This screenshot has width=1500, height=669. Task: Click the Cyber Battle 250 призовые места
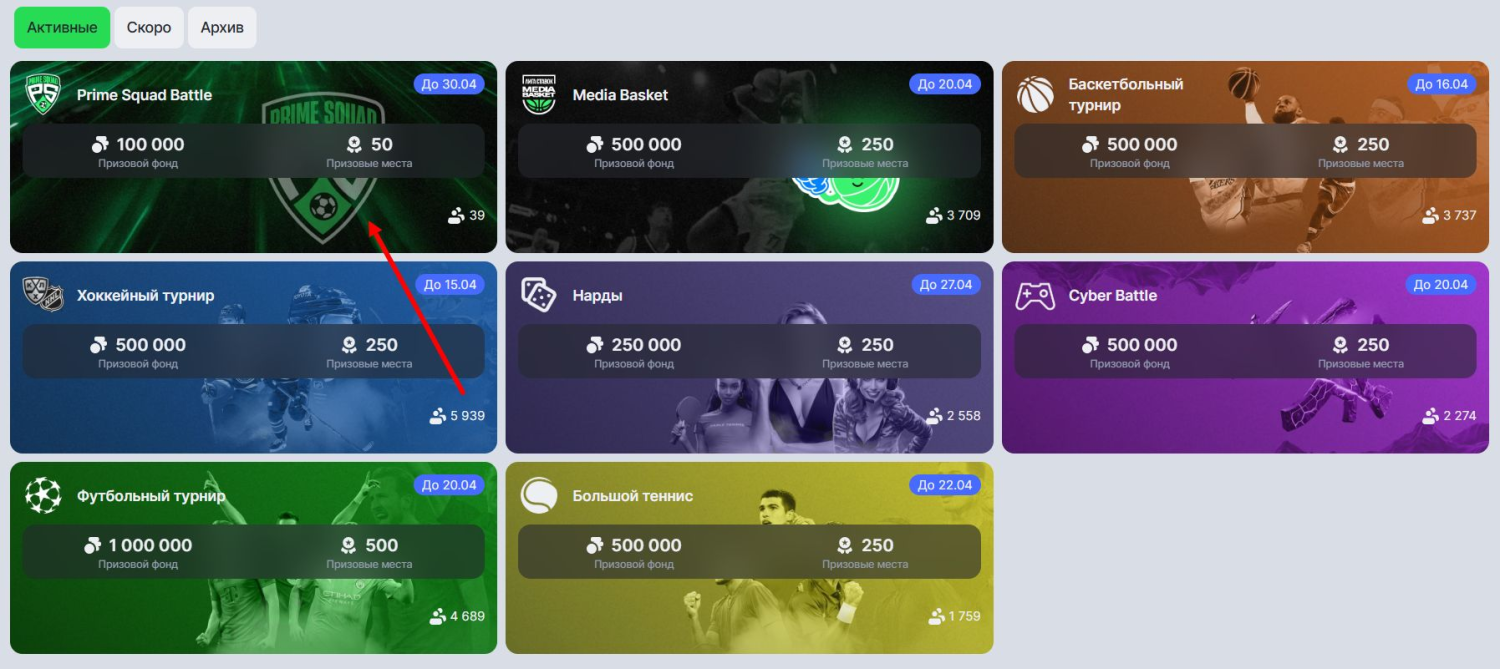pyautogui.click(x=1361, y=351)
